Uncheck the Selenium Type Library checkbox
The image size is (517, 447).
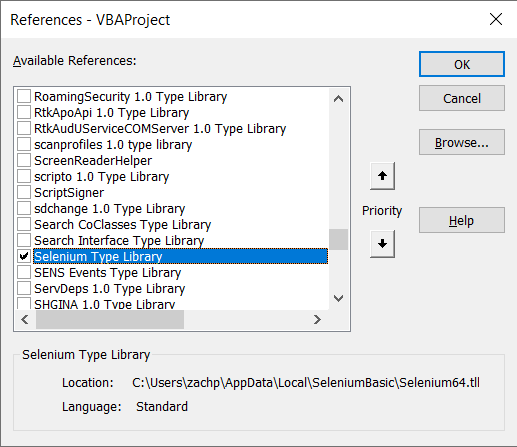click(x=24, y=256)
